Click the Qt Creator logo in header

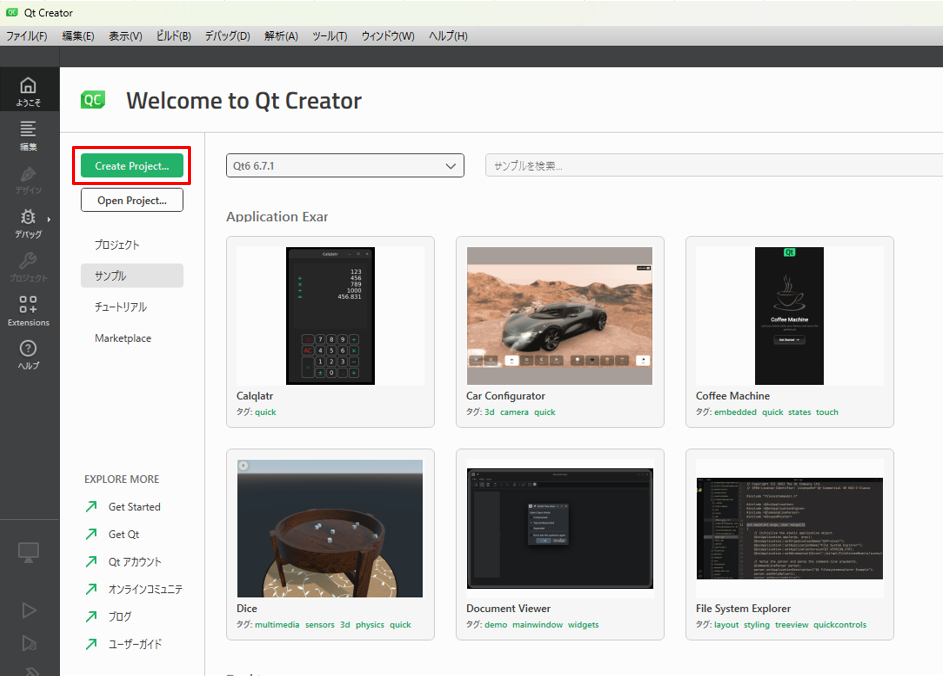(x=93, y=100)
